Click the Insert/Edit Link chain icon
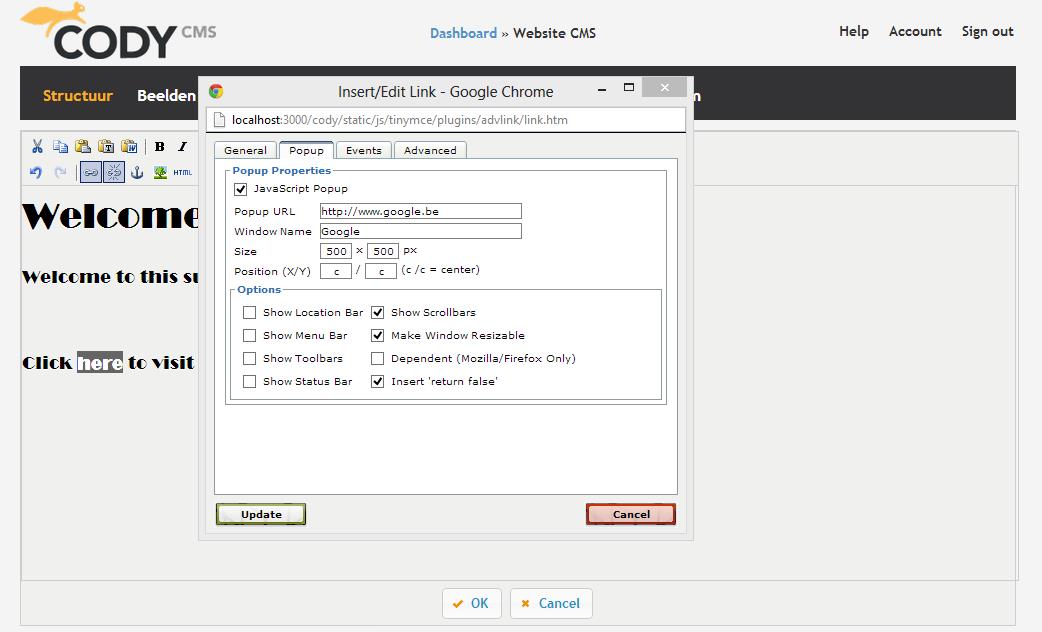Image resolution: width=1042 pixels, height=632 pixels. coord(91,172)
